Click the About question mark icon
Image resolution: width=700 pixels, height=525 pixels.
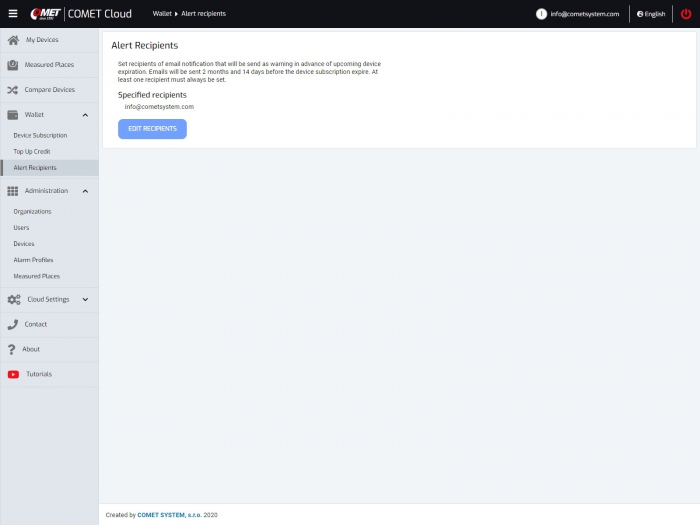12,349
